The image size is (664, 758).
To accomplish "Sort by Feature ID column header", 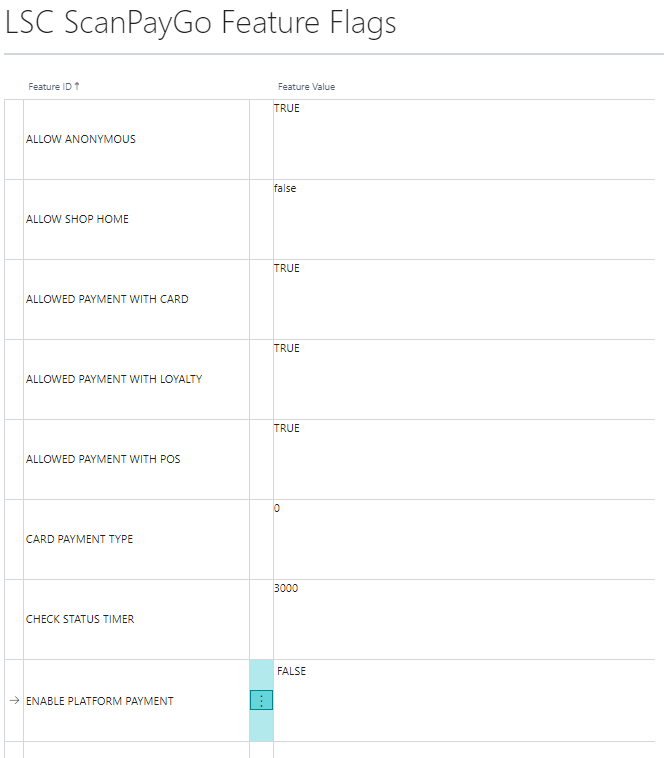I will tap(50, 87).
